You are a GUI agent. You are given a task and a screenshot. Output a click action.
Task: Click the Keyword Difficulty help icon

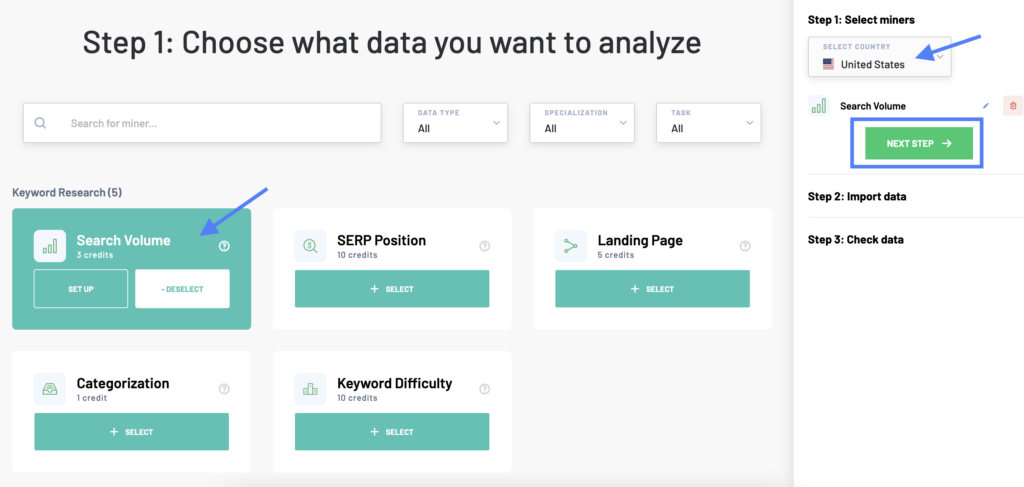click(485, 389)
